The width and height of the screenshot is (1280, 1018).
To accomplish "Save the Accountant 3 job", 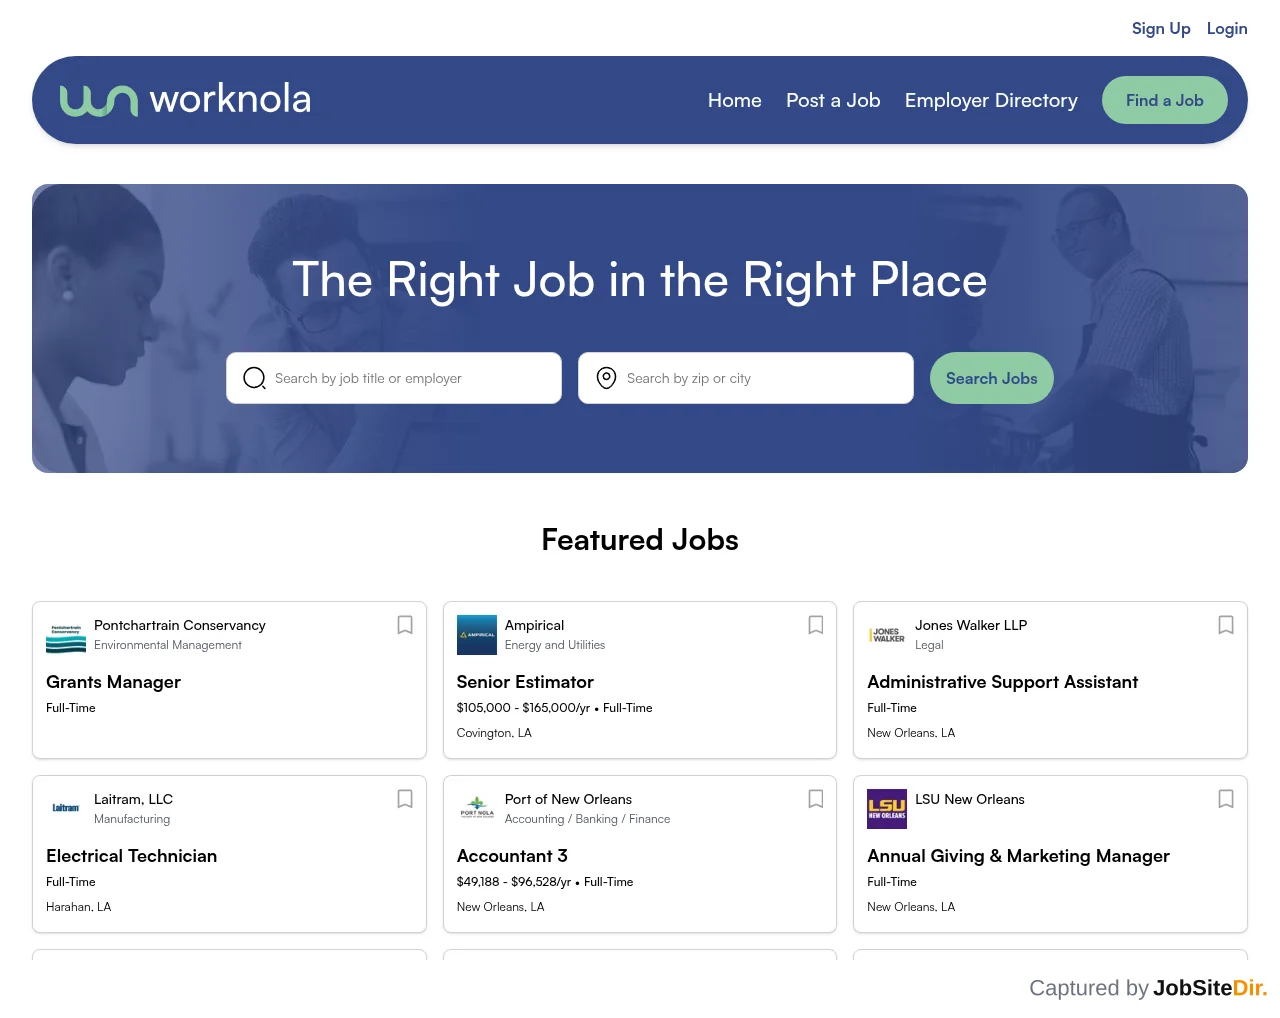I will pyautogui.click(x=816, y=799).
